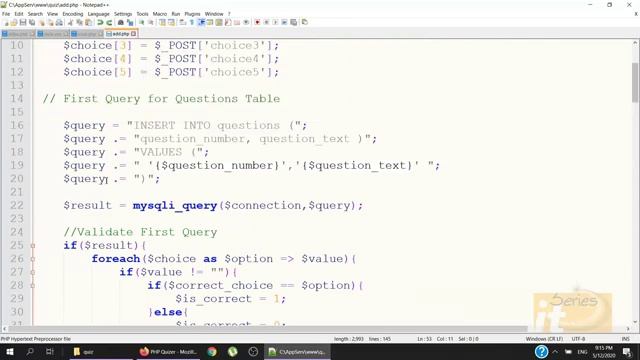This screenshot has width=640, height=360.
Task: Open the Run menu
Action: tap(176, 14)
